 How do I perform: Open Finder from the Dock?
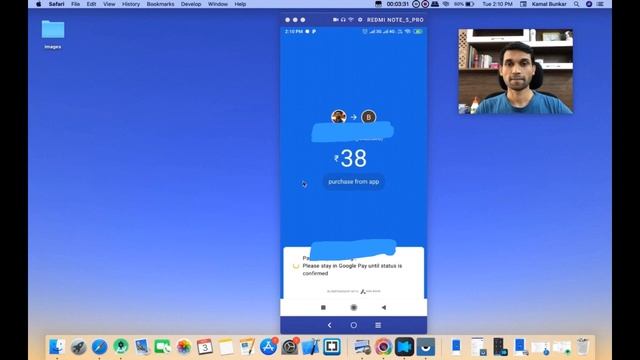click(x=57, y=347)
